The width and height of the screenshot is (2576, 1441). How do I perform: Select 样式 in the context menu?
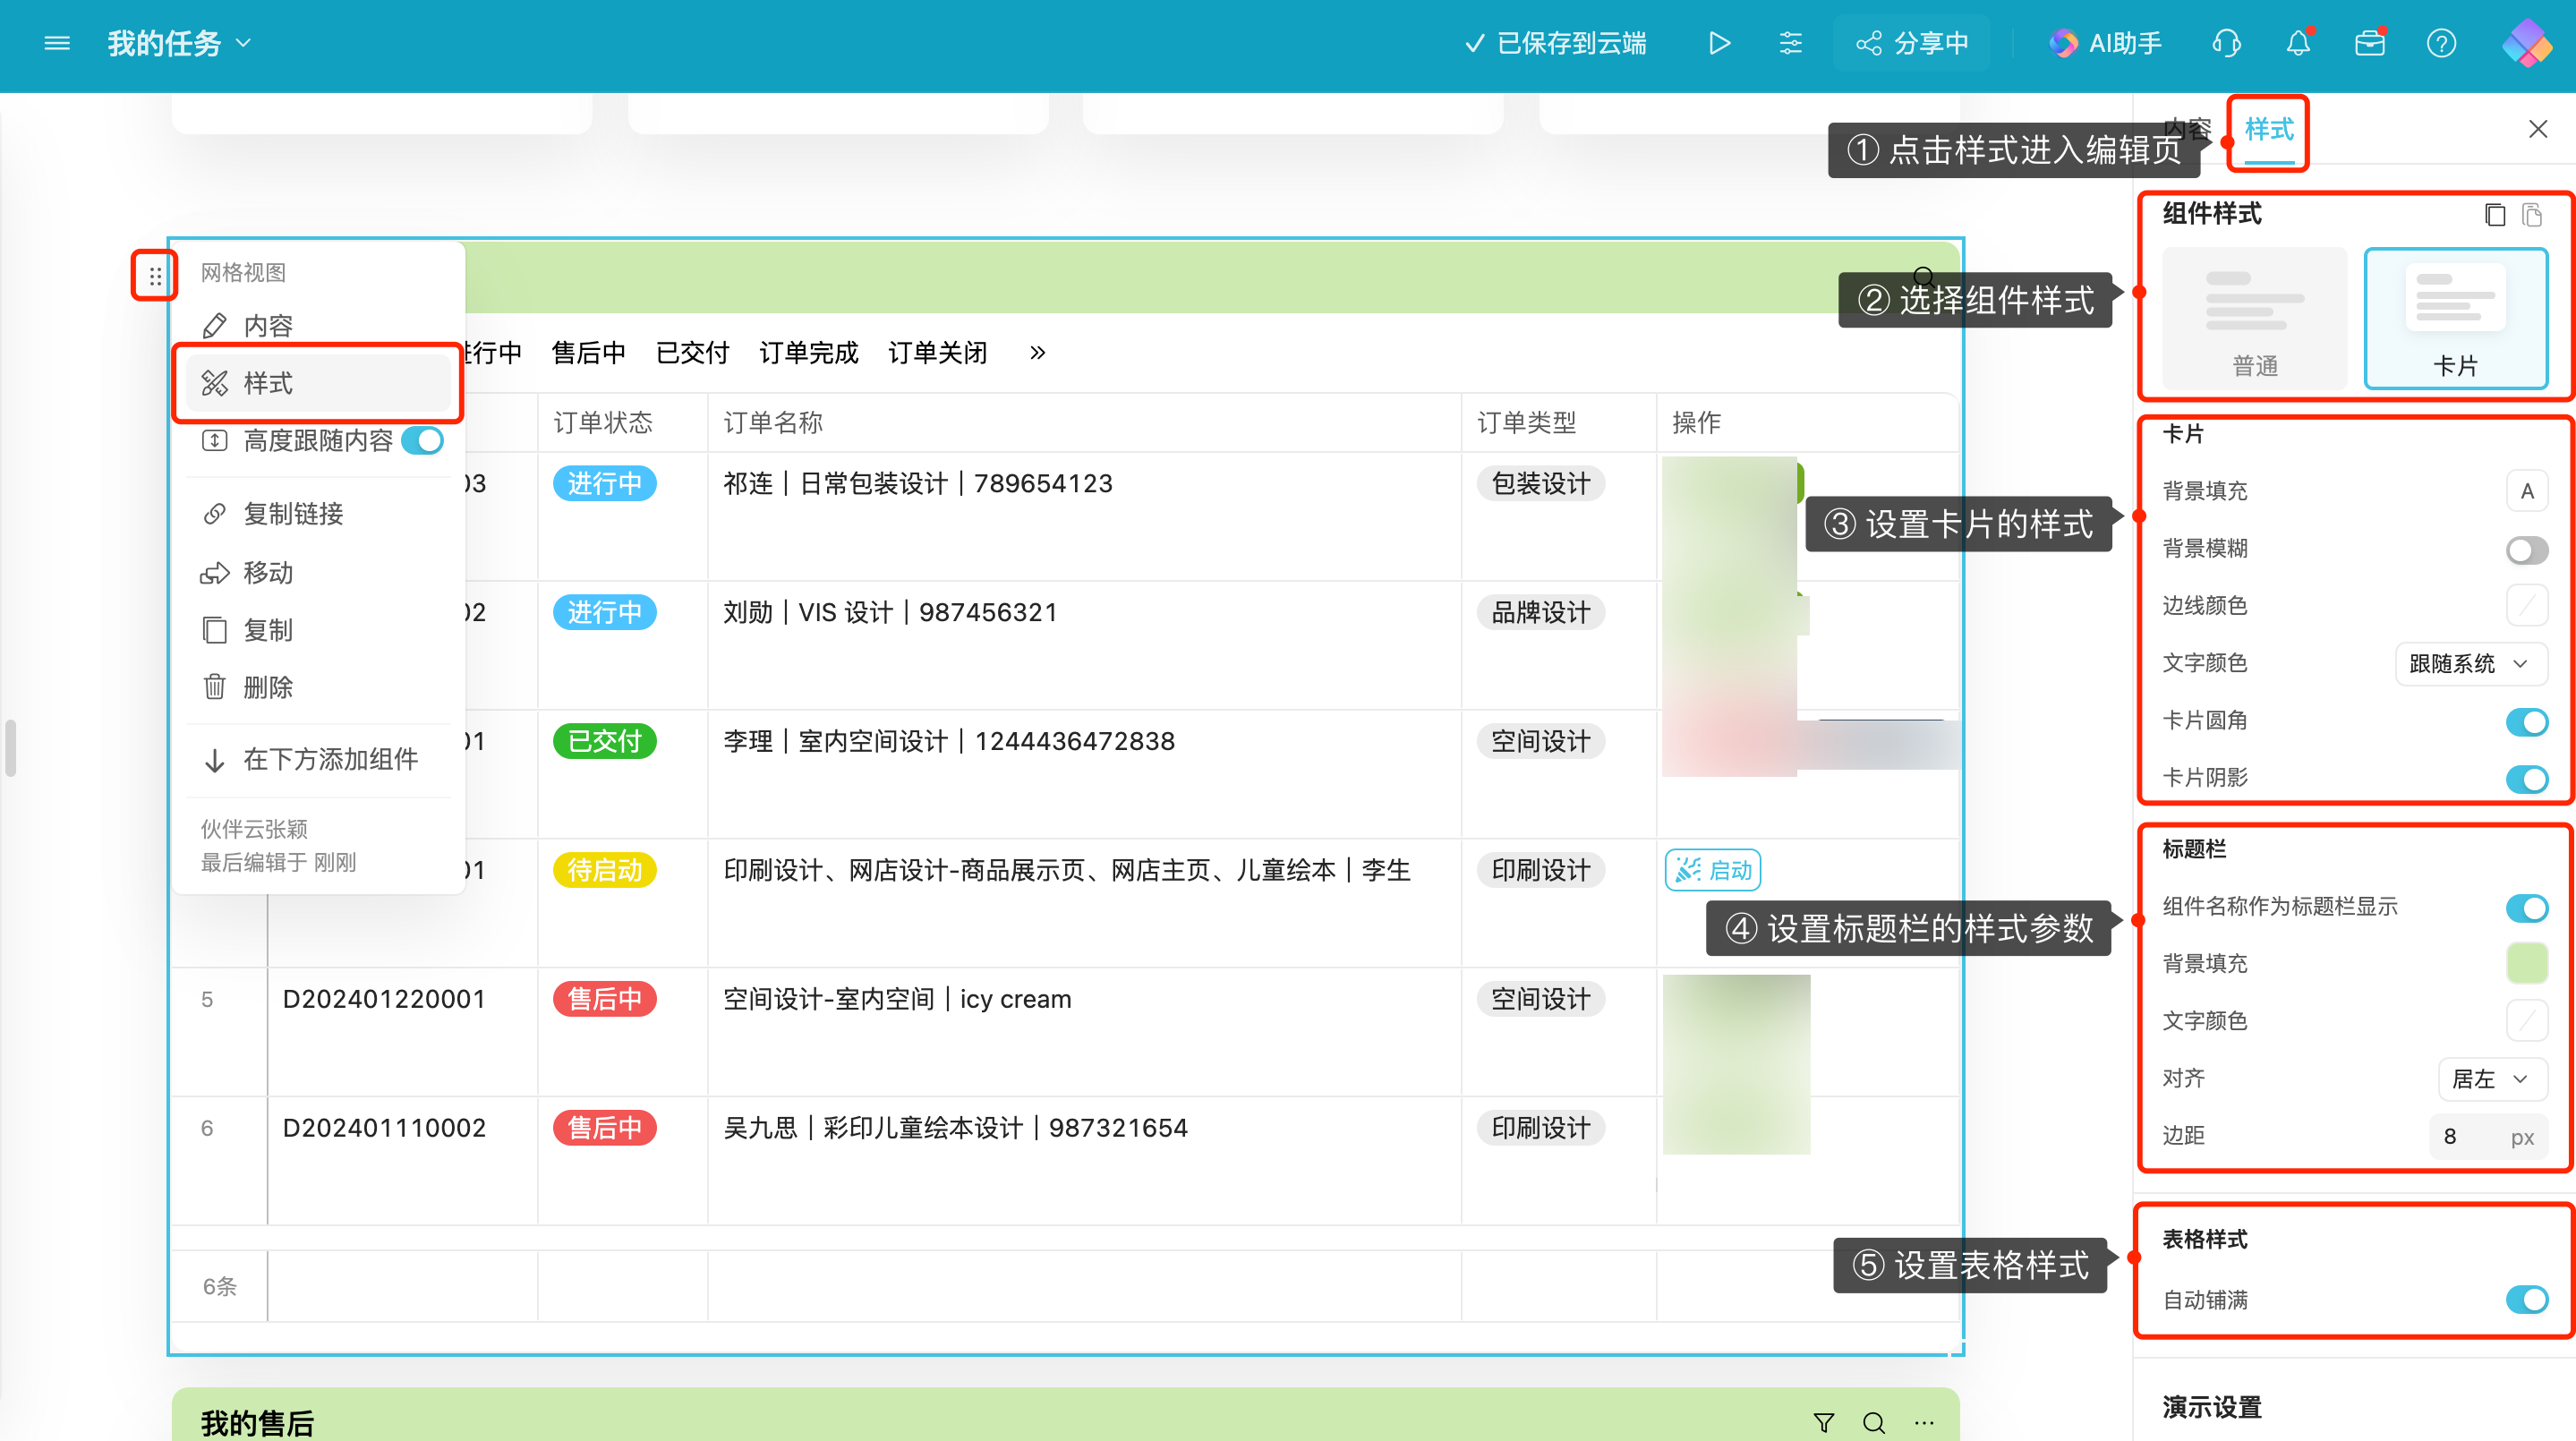click(x=318, y=383)
